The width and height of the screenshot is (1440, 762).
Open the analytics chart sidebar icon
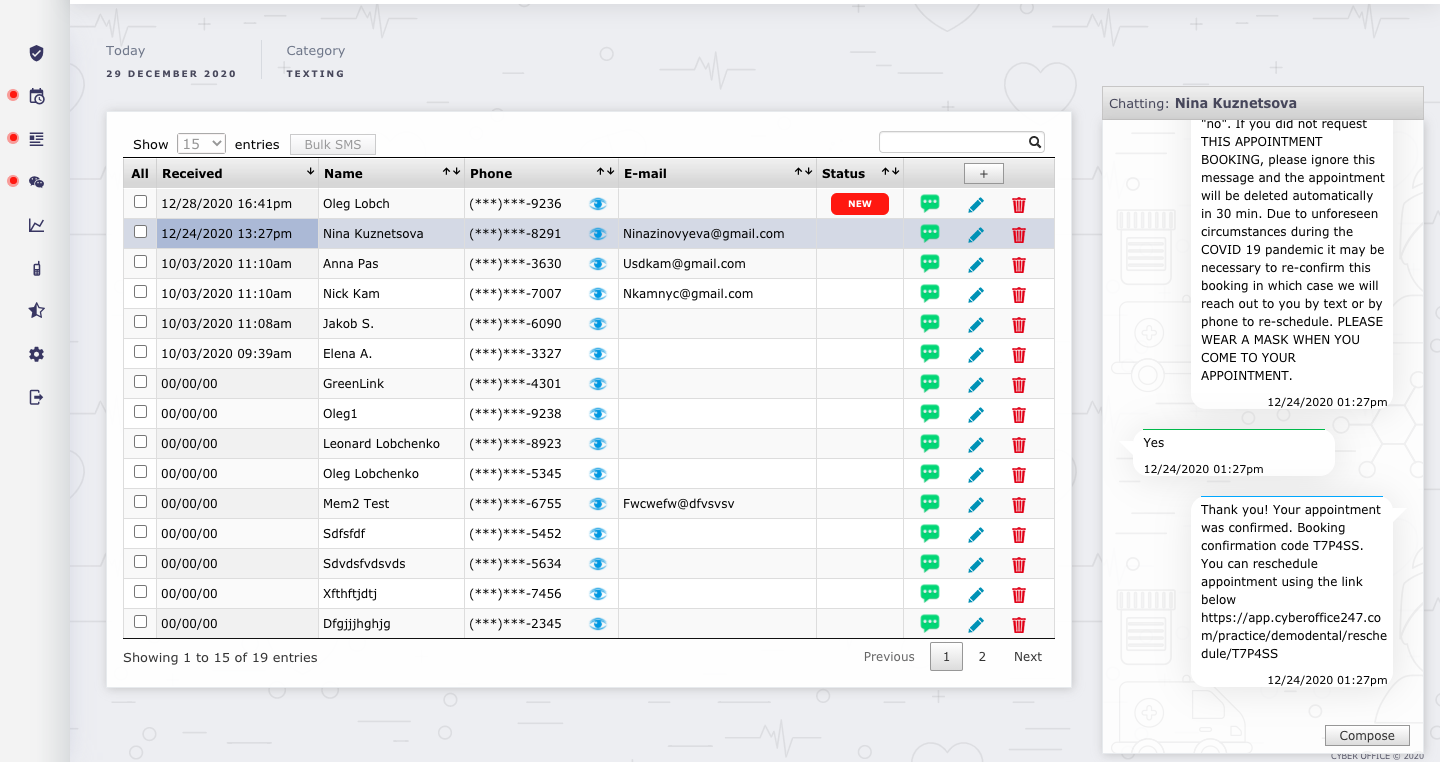pyautogui.click(x=36, y=225)
